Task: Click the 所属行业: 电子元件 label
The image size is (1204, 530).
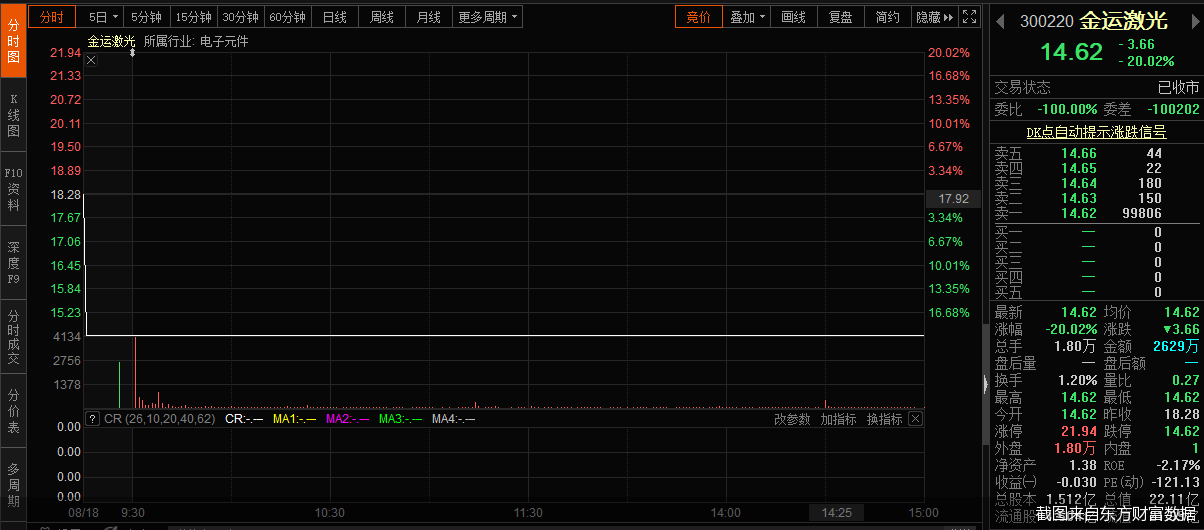Action: [x=196, y=41]
